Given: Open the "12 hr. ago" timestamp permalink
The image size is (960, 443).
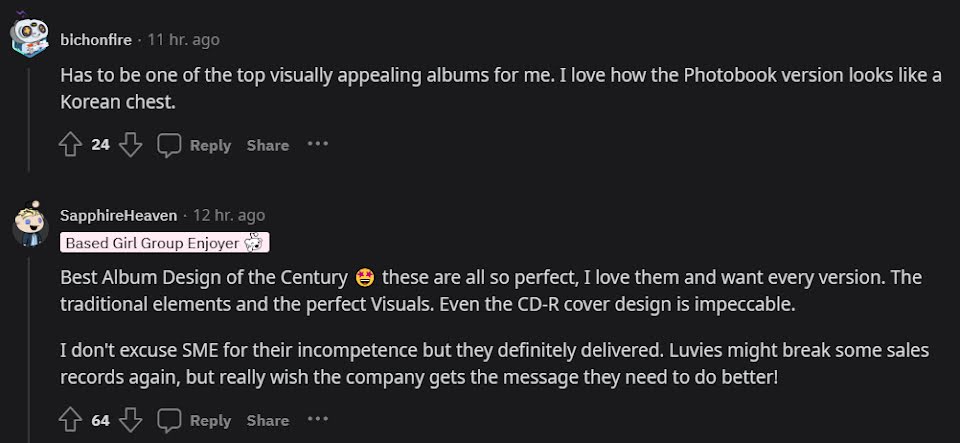Looking at the screenshot, I should coord(229,215).
